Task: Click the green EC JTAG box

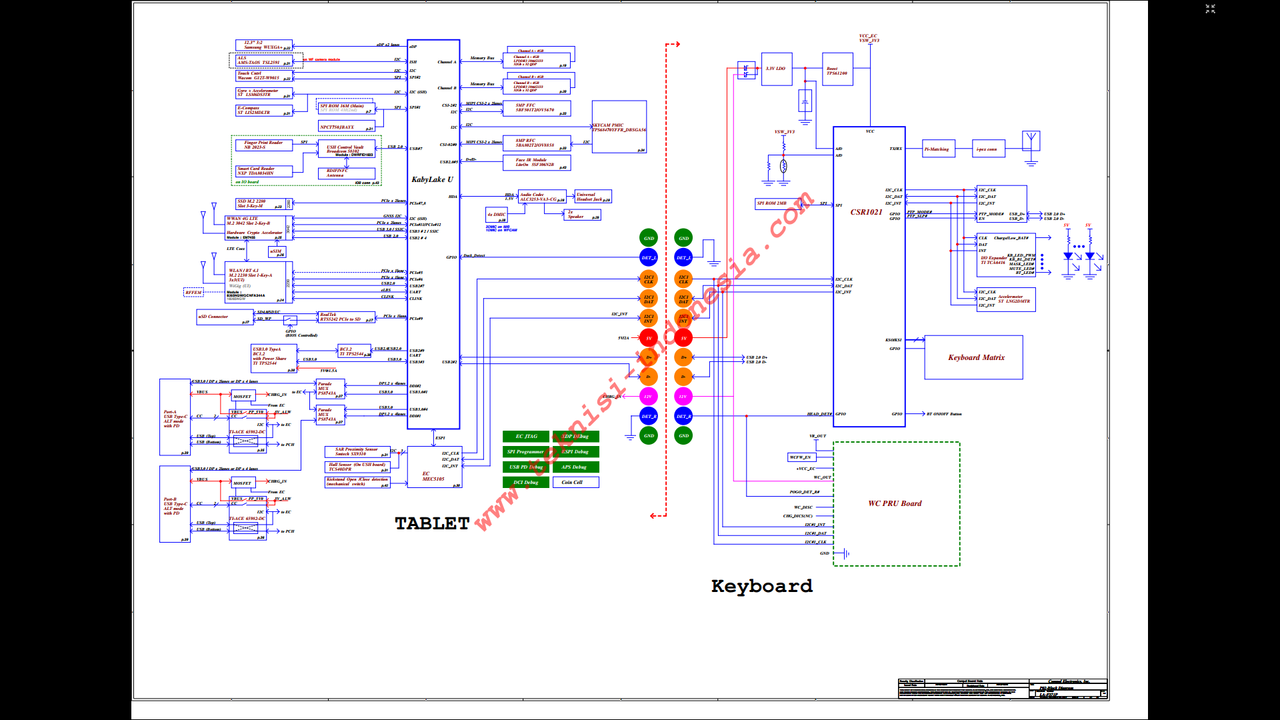Action: tap(526, 437)
